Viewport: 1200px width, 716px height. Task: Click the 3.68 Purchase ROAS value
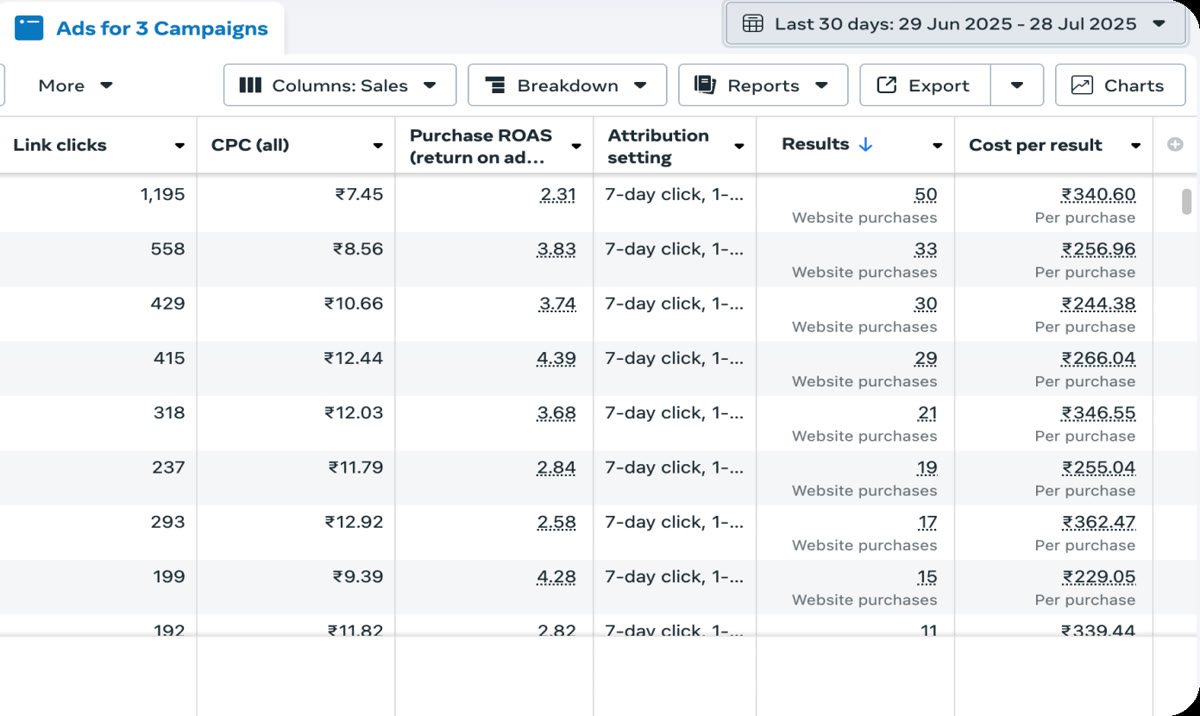[556, 413]
